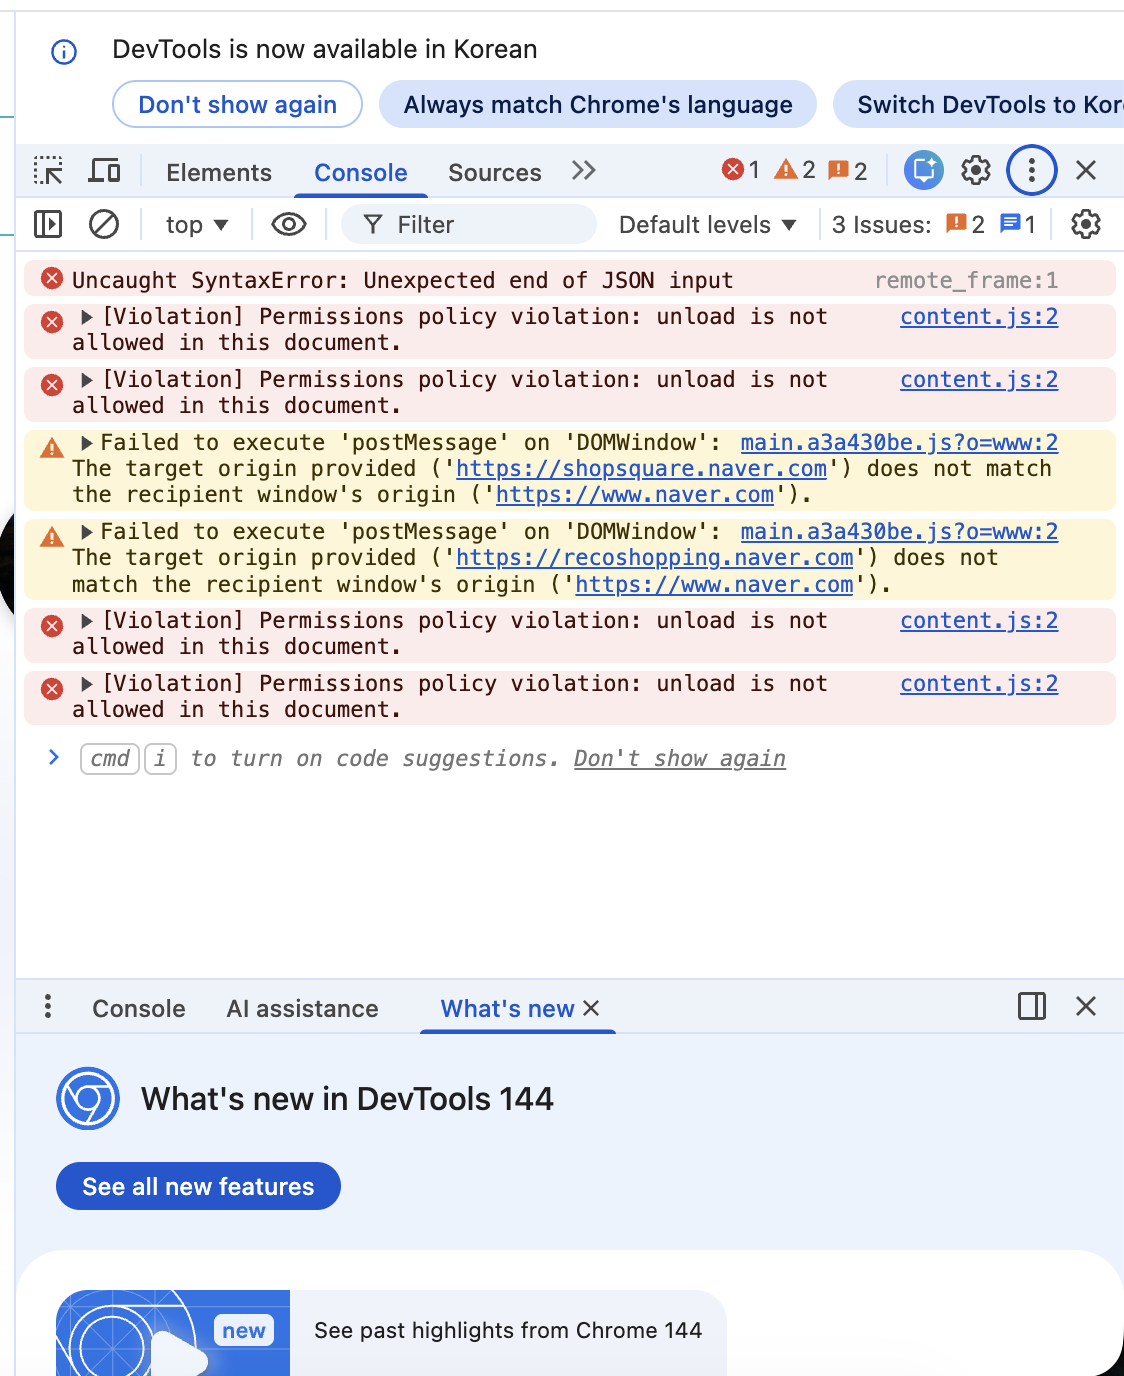Expand the recoshopping postMessage warning
Image resolution: width=1124 pixels, height=1376 pixels.
[x=87, y=532]
